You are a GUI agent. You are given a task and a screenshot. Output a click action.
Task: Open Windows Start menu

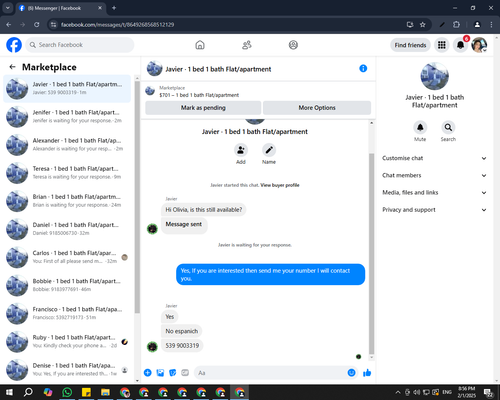pyautogui.click(x=9, y=392)
